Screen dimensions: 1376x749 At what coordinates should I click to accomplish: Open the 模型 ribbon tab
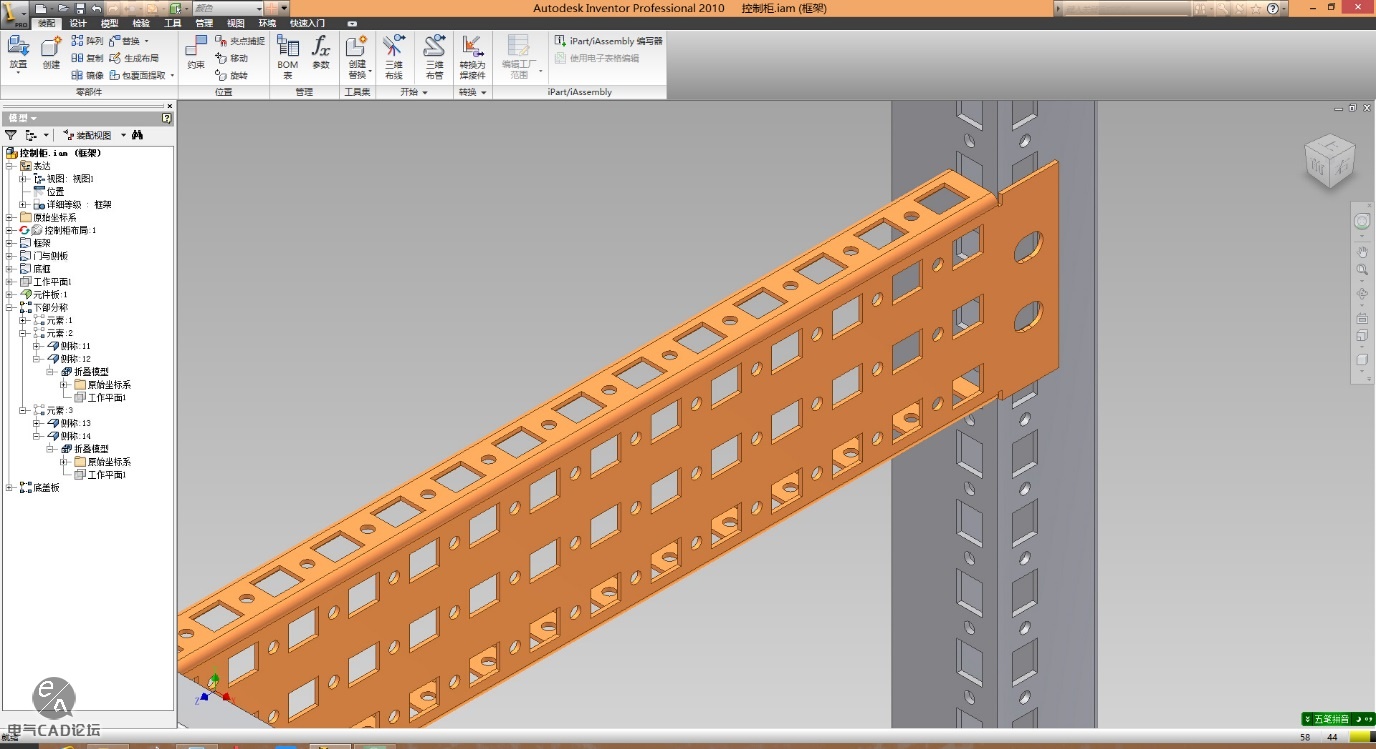click(x=110, y=23)
